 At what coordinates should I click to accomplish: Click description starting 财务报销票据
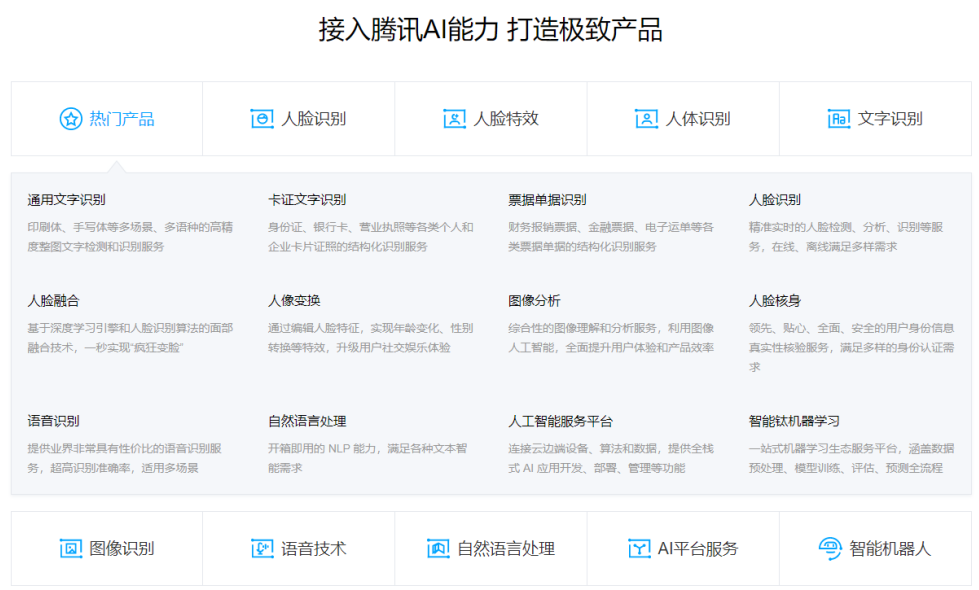click(x=611, y=237)
